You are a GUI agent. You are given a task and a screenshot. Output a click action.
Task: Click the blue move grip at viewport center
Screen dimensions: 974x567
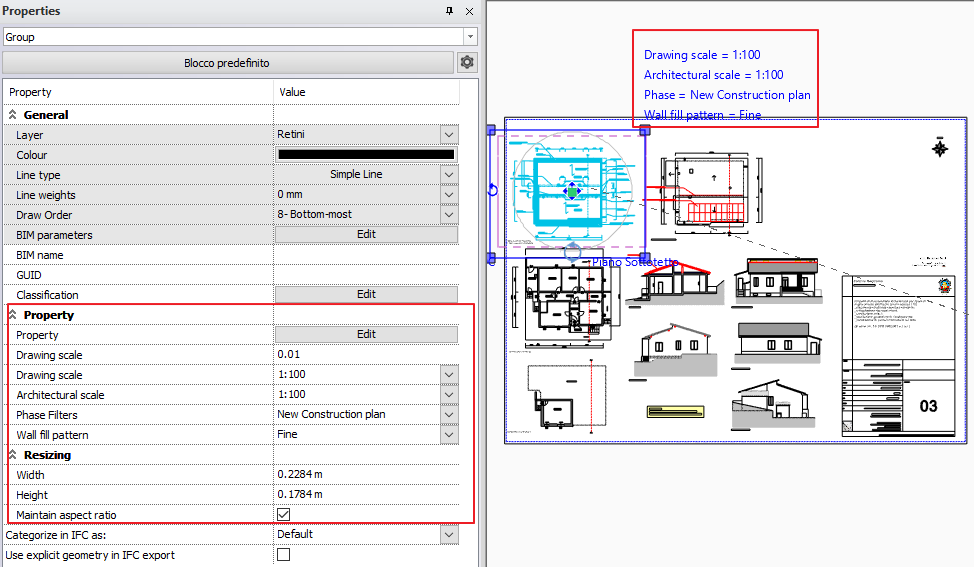tap(571, 190)
